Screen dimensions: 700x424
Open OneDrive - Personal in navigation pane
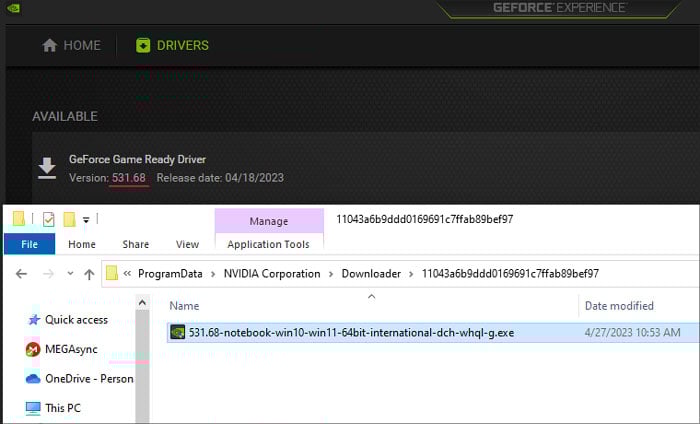pyautogui.click(x=89, y=378)
